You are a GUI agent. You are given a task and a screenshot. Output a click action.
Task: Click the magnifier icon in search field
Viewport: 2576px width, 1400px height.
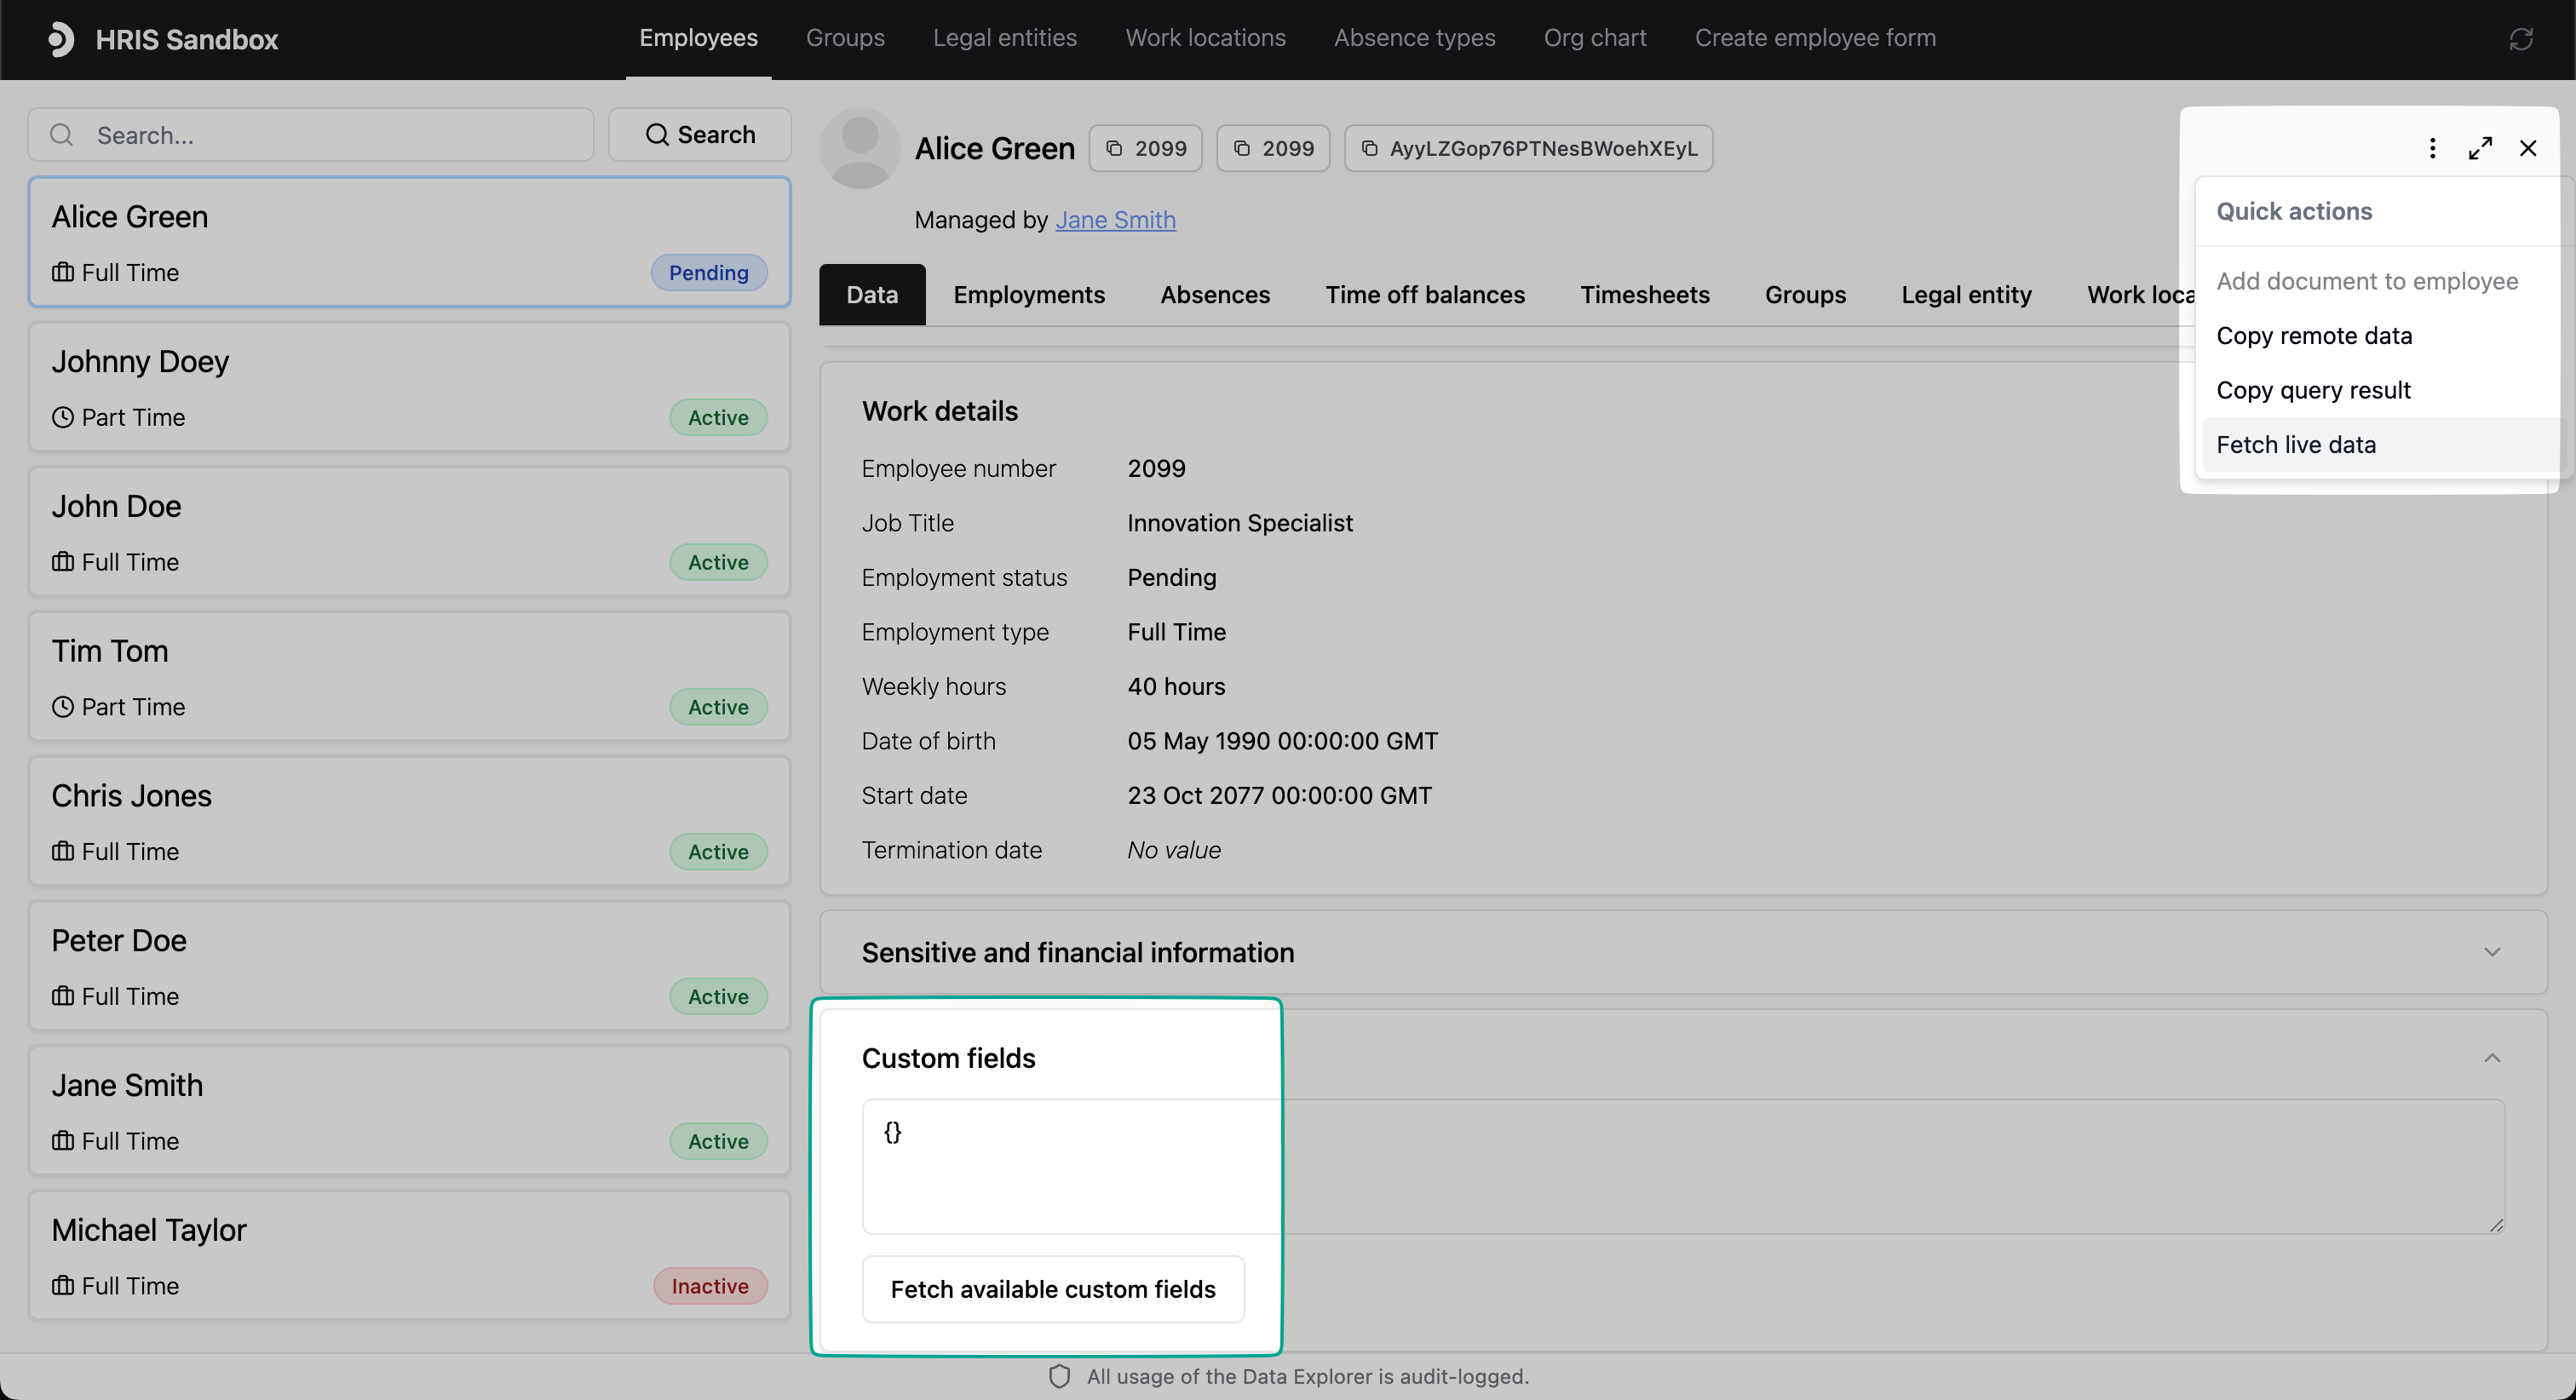[62, 135]
